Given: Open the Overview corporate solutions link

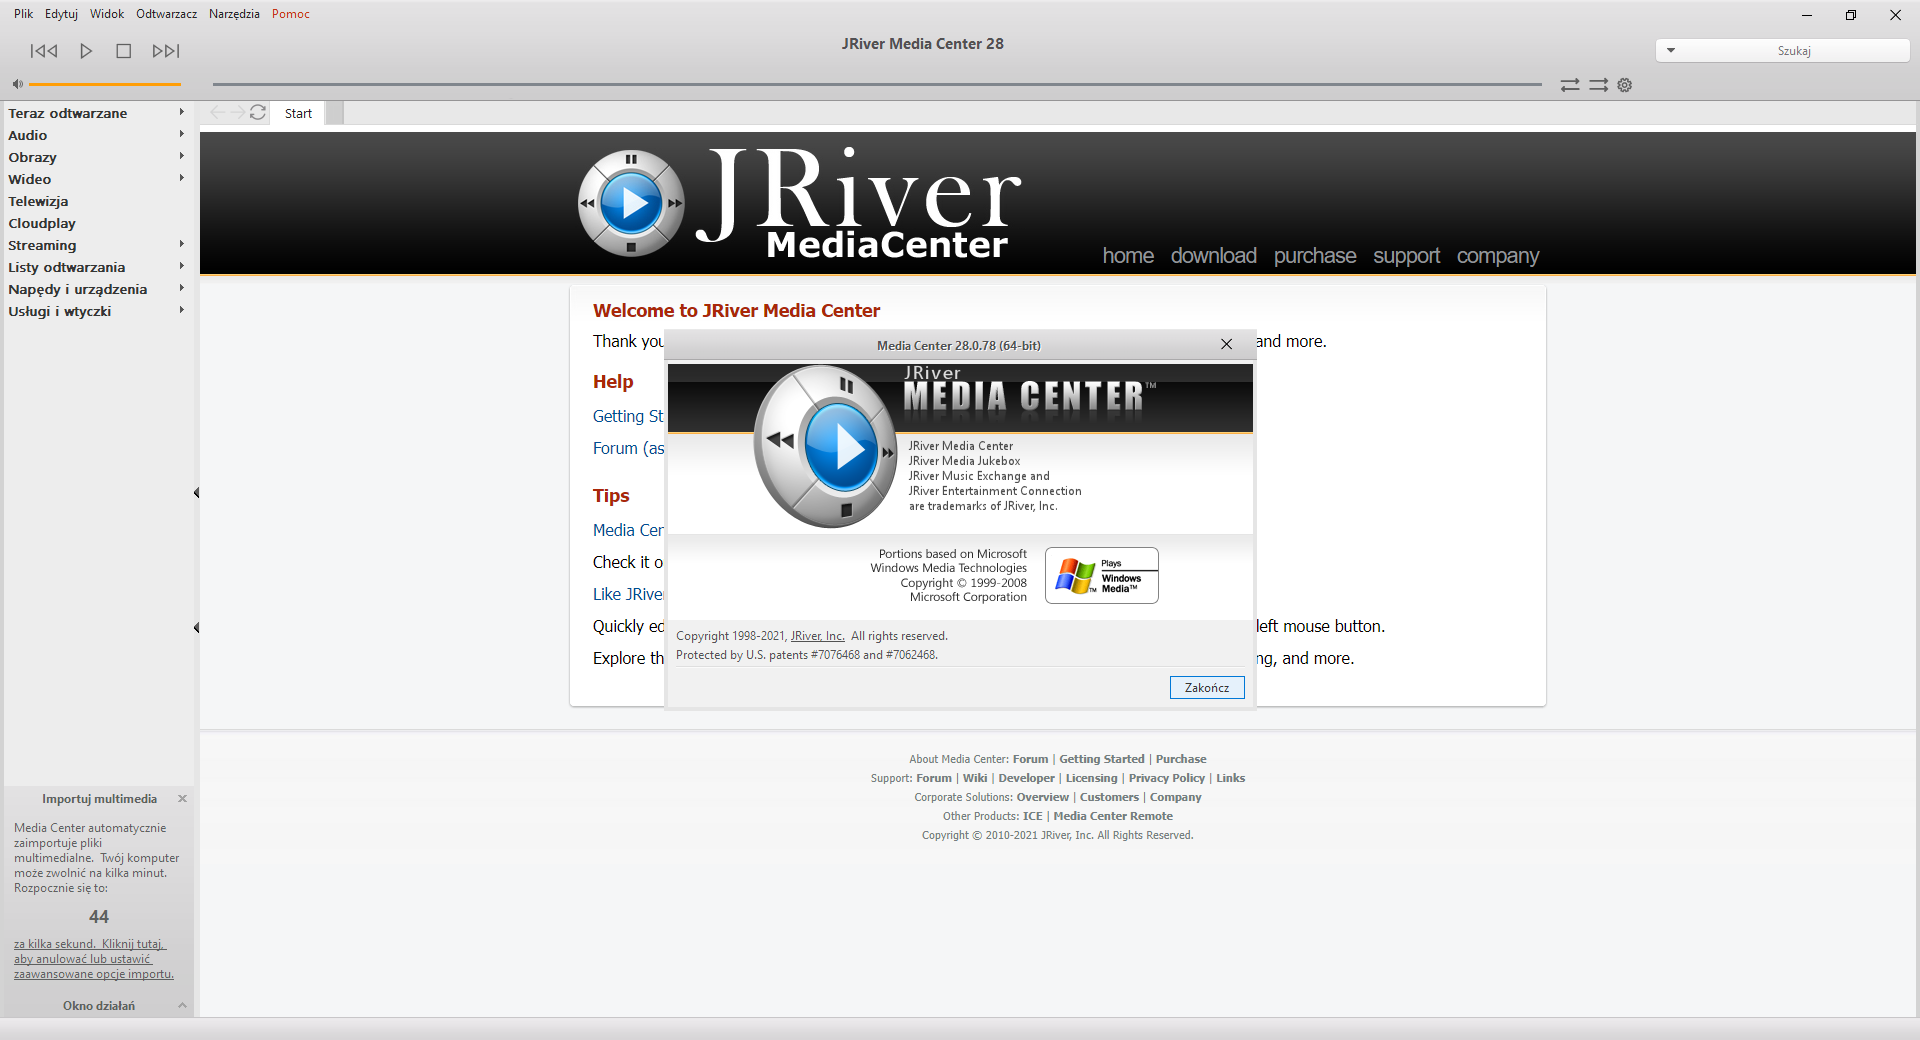Looking at the screenshot, I should pyautogui.click(x=1043, y=797).
